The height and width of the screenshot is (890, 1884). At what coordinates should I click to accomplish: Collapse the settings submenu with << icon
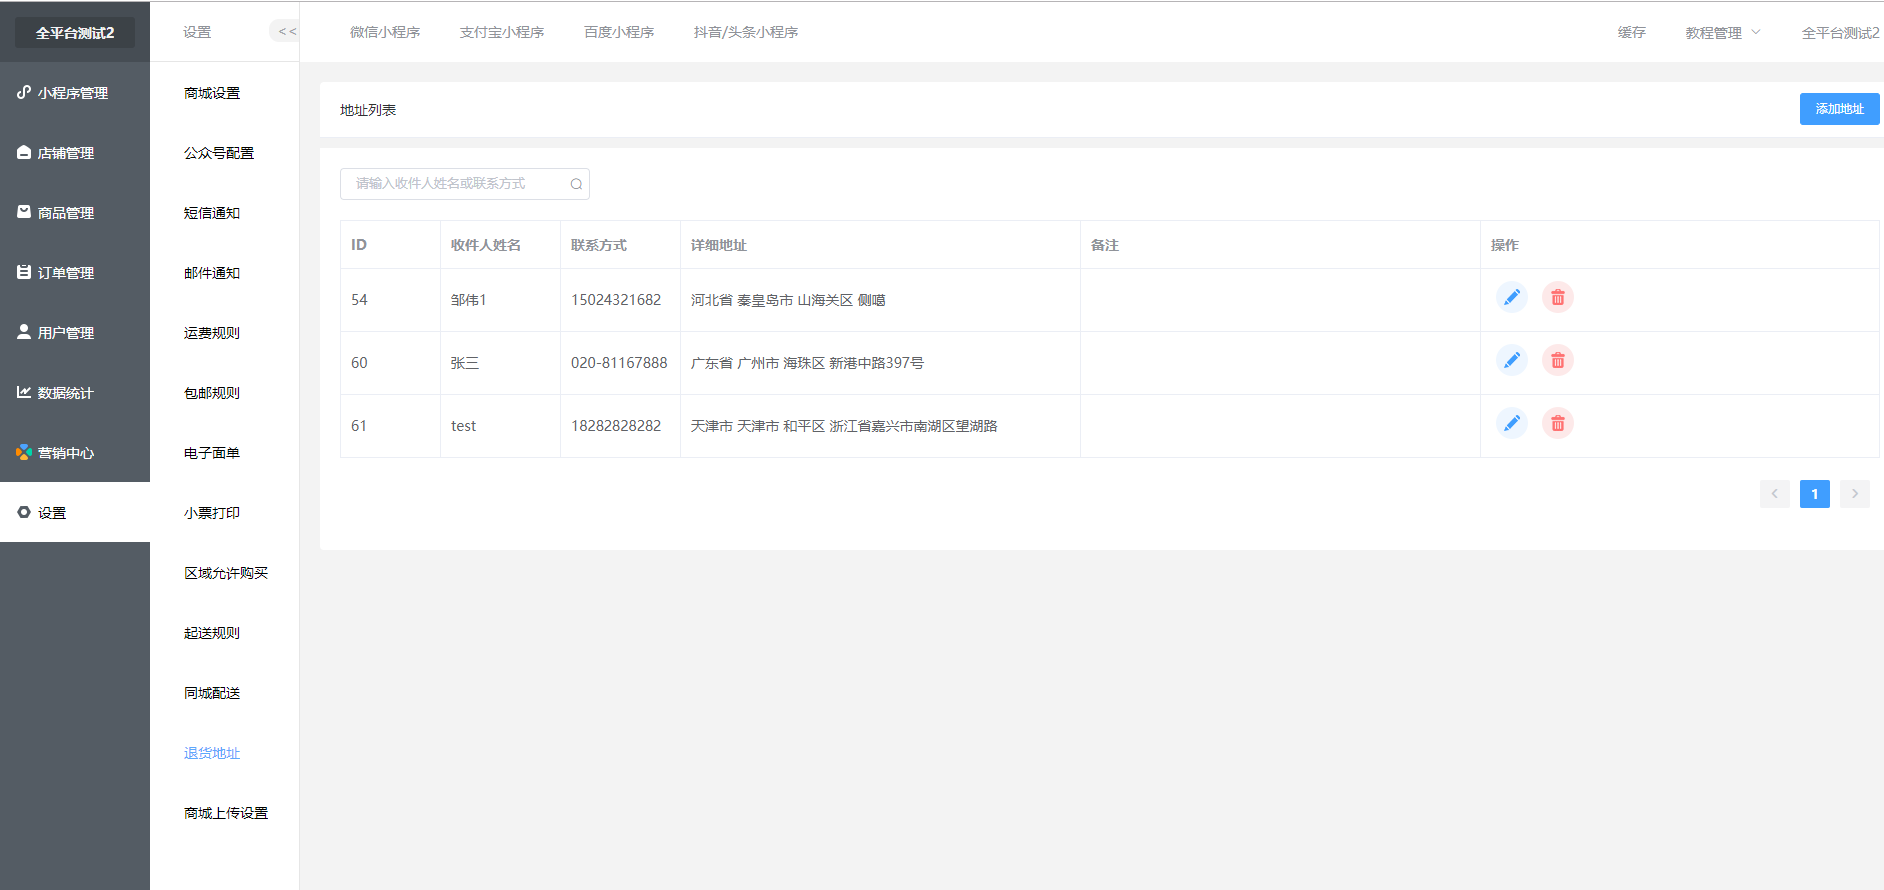[x=286, y=32]
